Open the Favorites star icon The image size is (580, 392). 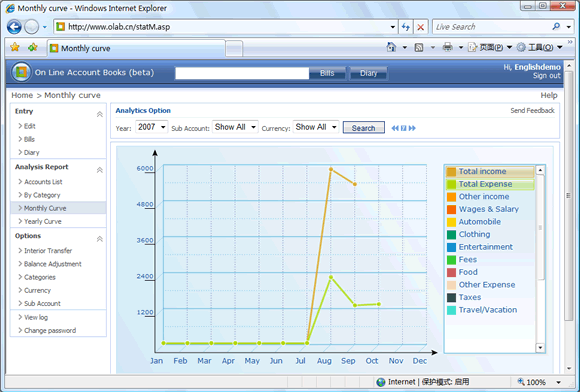(x=15, y=47)
